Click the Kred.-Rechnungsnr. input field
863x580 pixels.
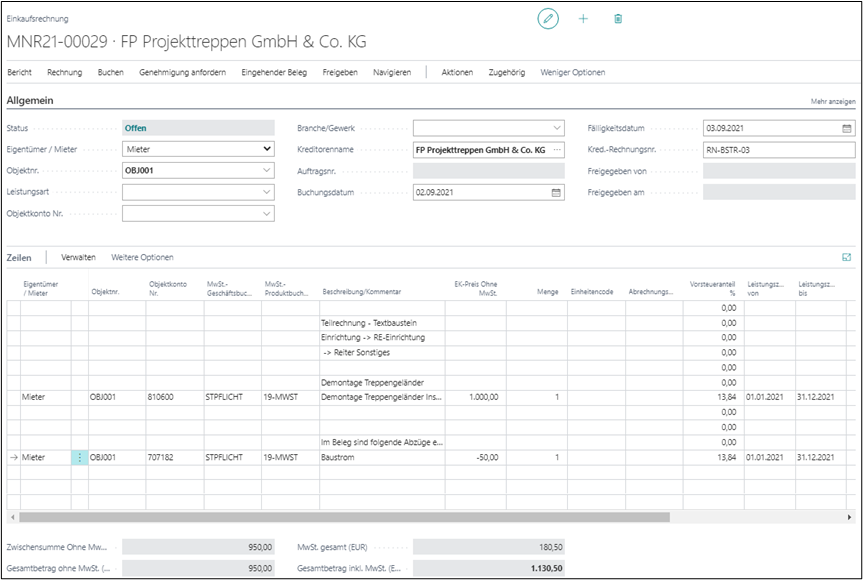click(778, 150)
